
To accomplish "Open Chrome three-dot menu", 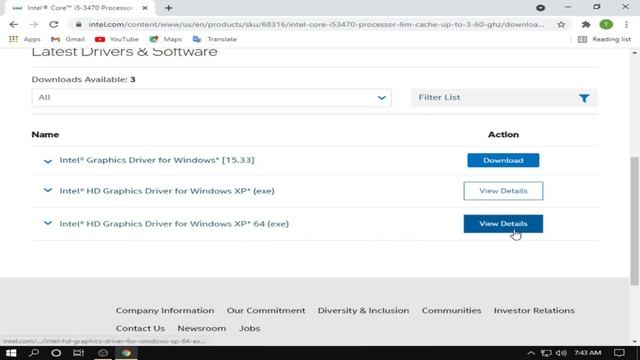I will point(626,24).
